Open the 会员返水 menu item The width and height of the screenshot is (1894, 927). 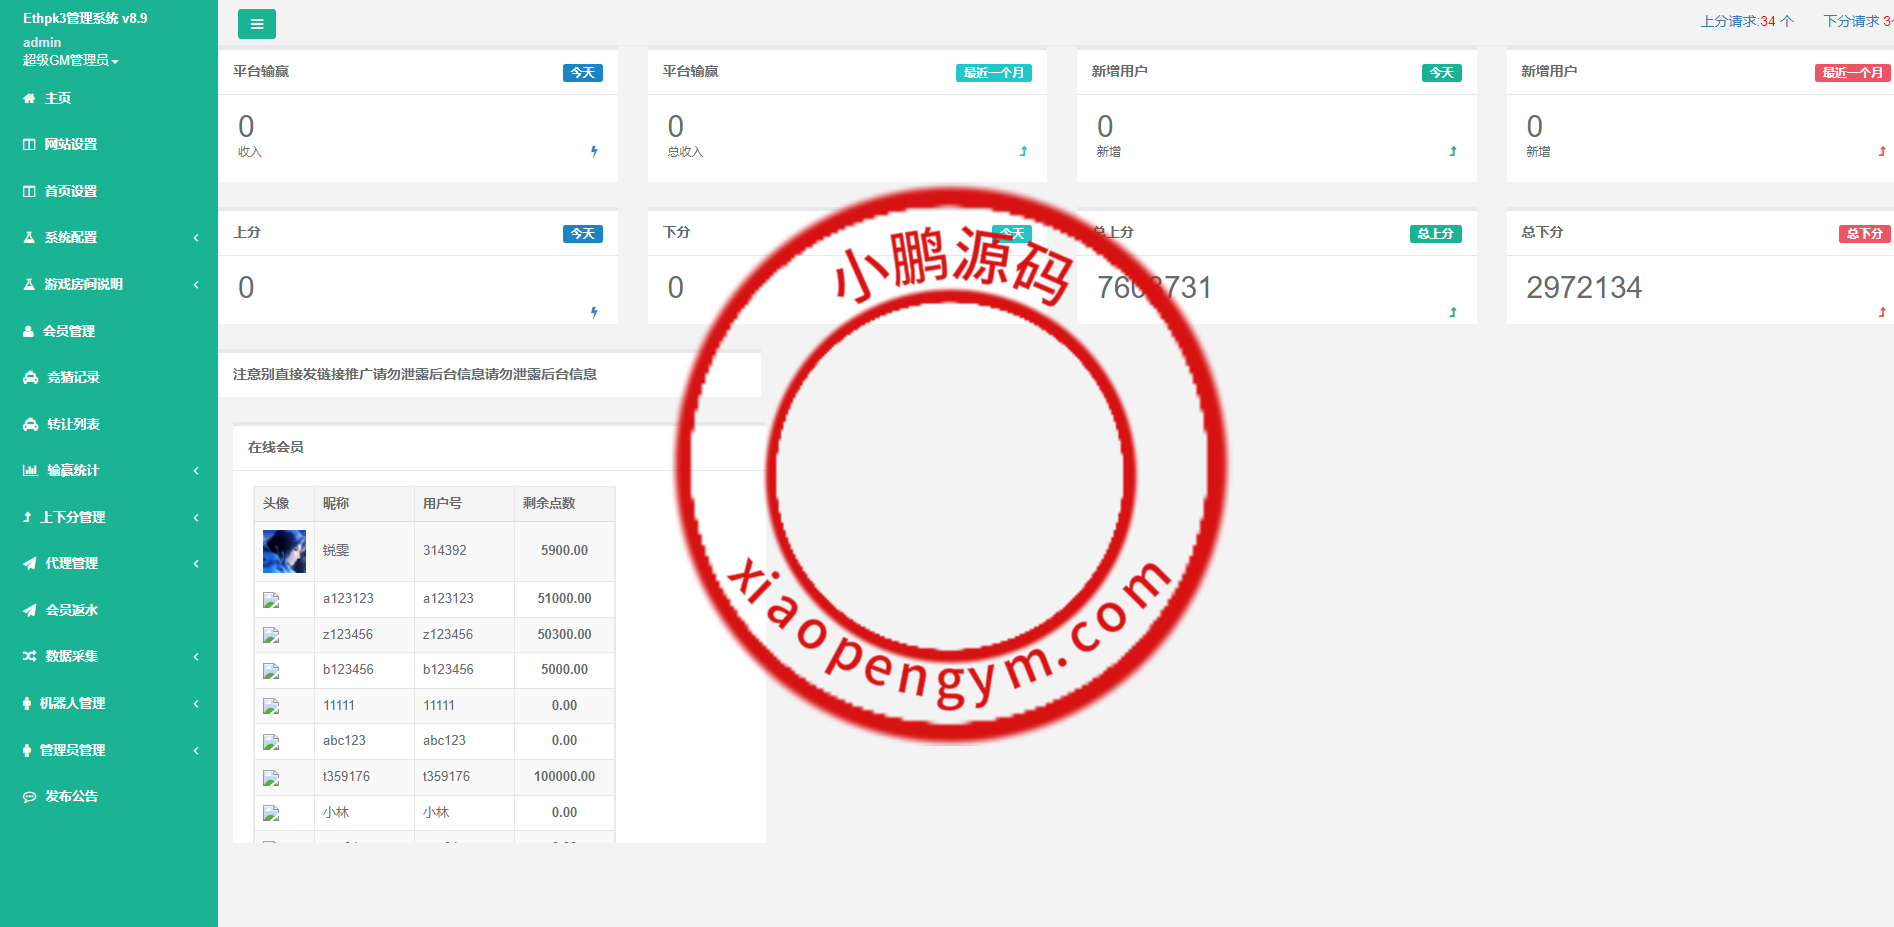point(72,610)
